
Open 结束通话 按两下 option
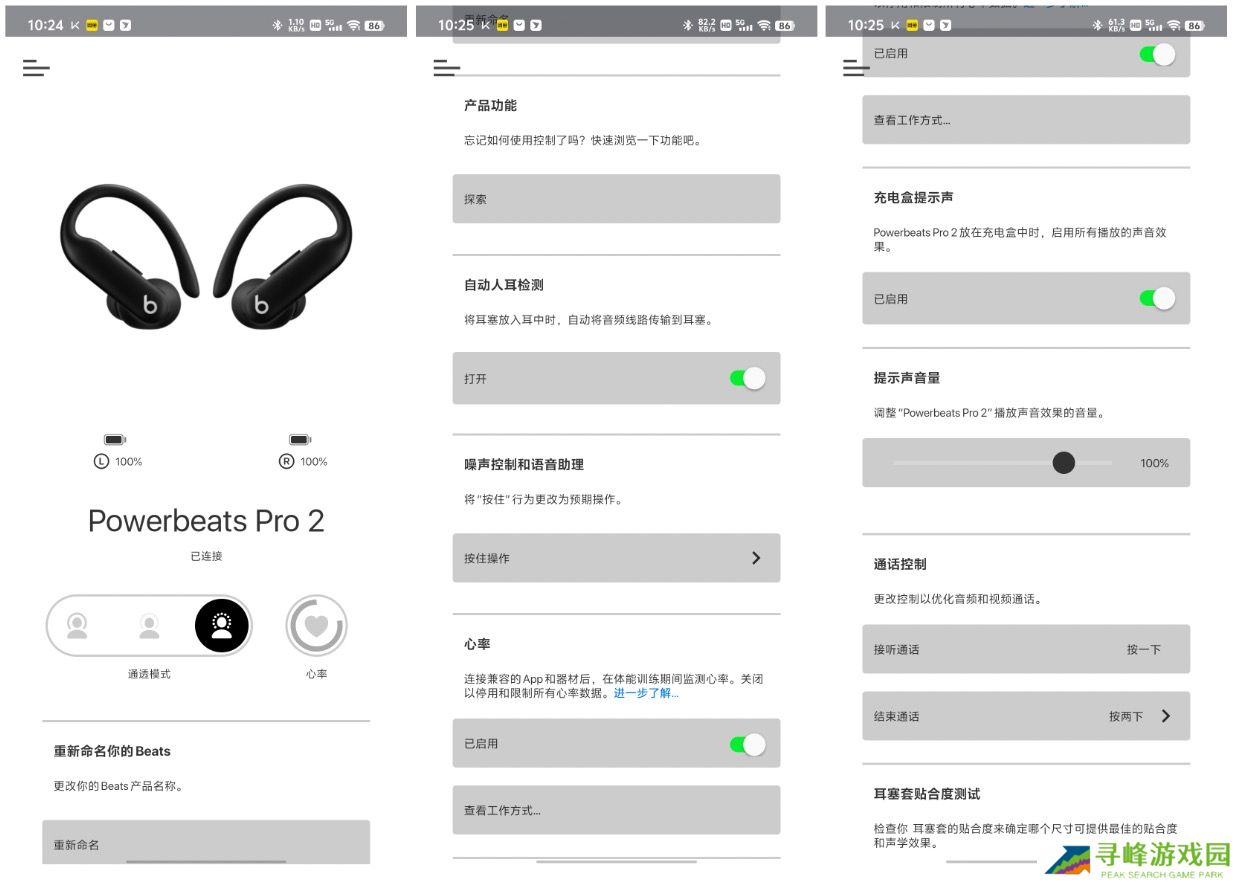(x=1026, y=716)
